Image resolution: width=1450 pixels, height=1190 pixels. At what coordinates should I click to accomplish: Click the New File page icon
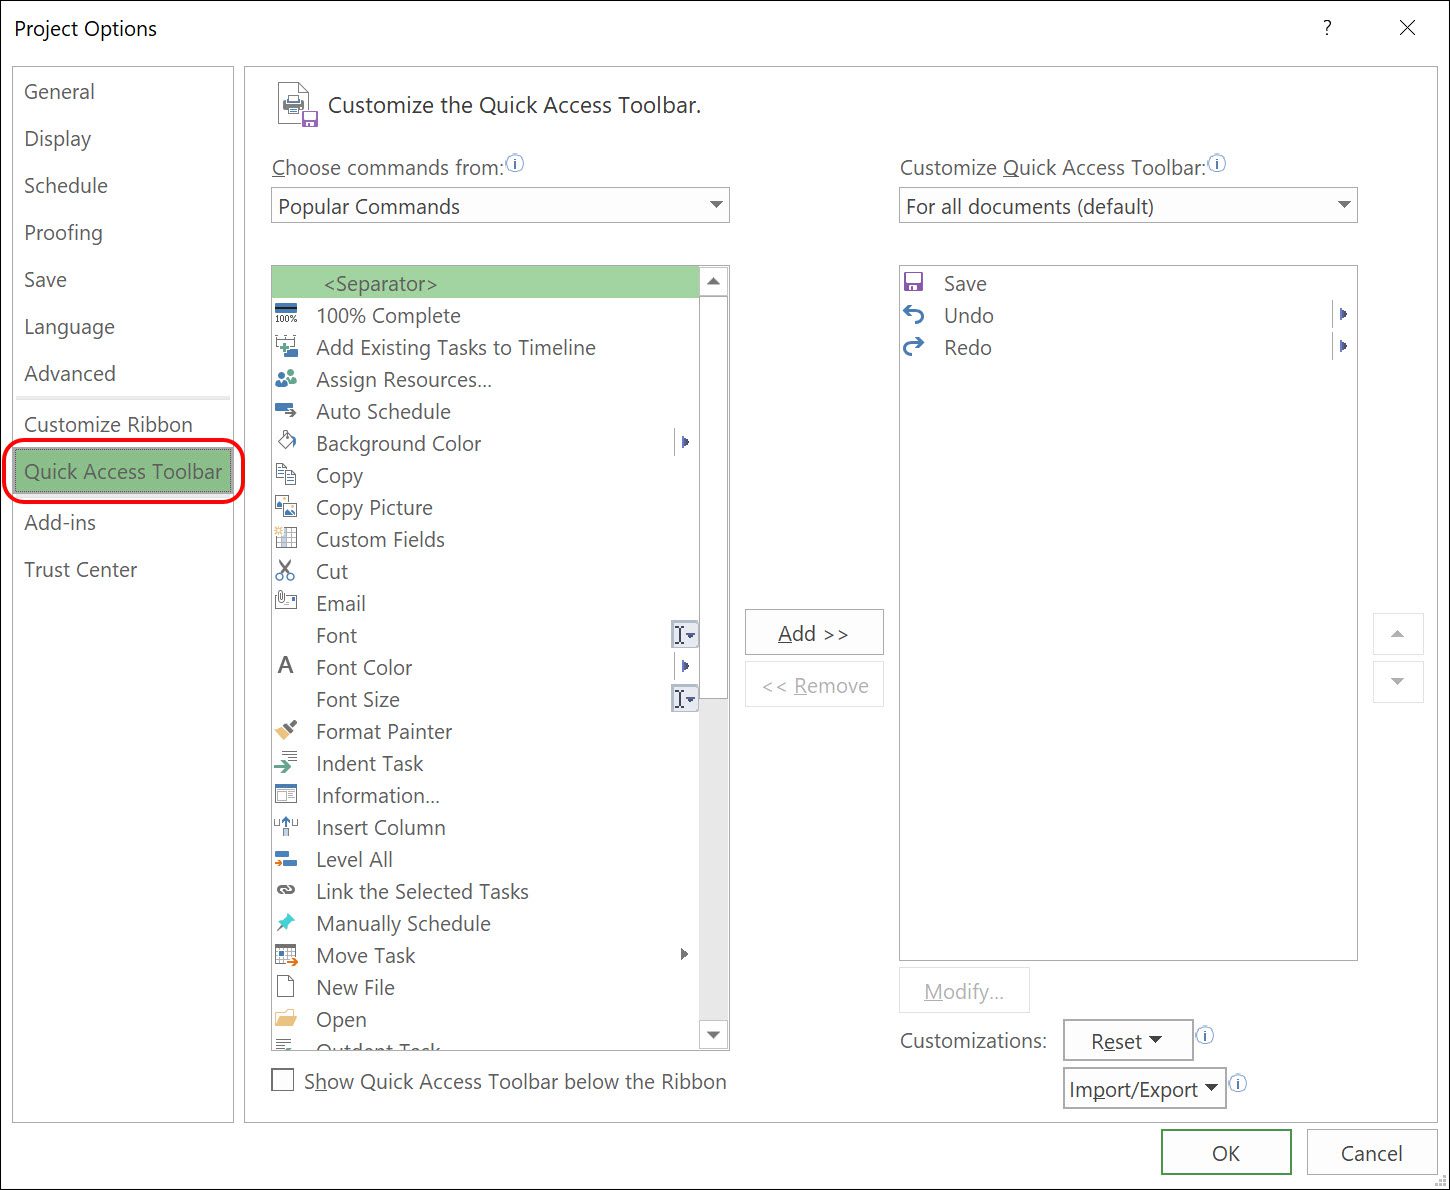pyautogui.click(x=286, y=987)
